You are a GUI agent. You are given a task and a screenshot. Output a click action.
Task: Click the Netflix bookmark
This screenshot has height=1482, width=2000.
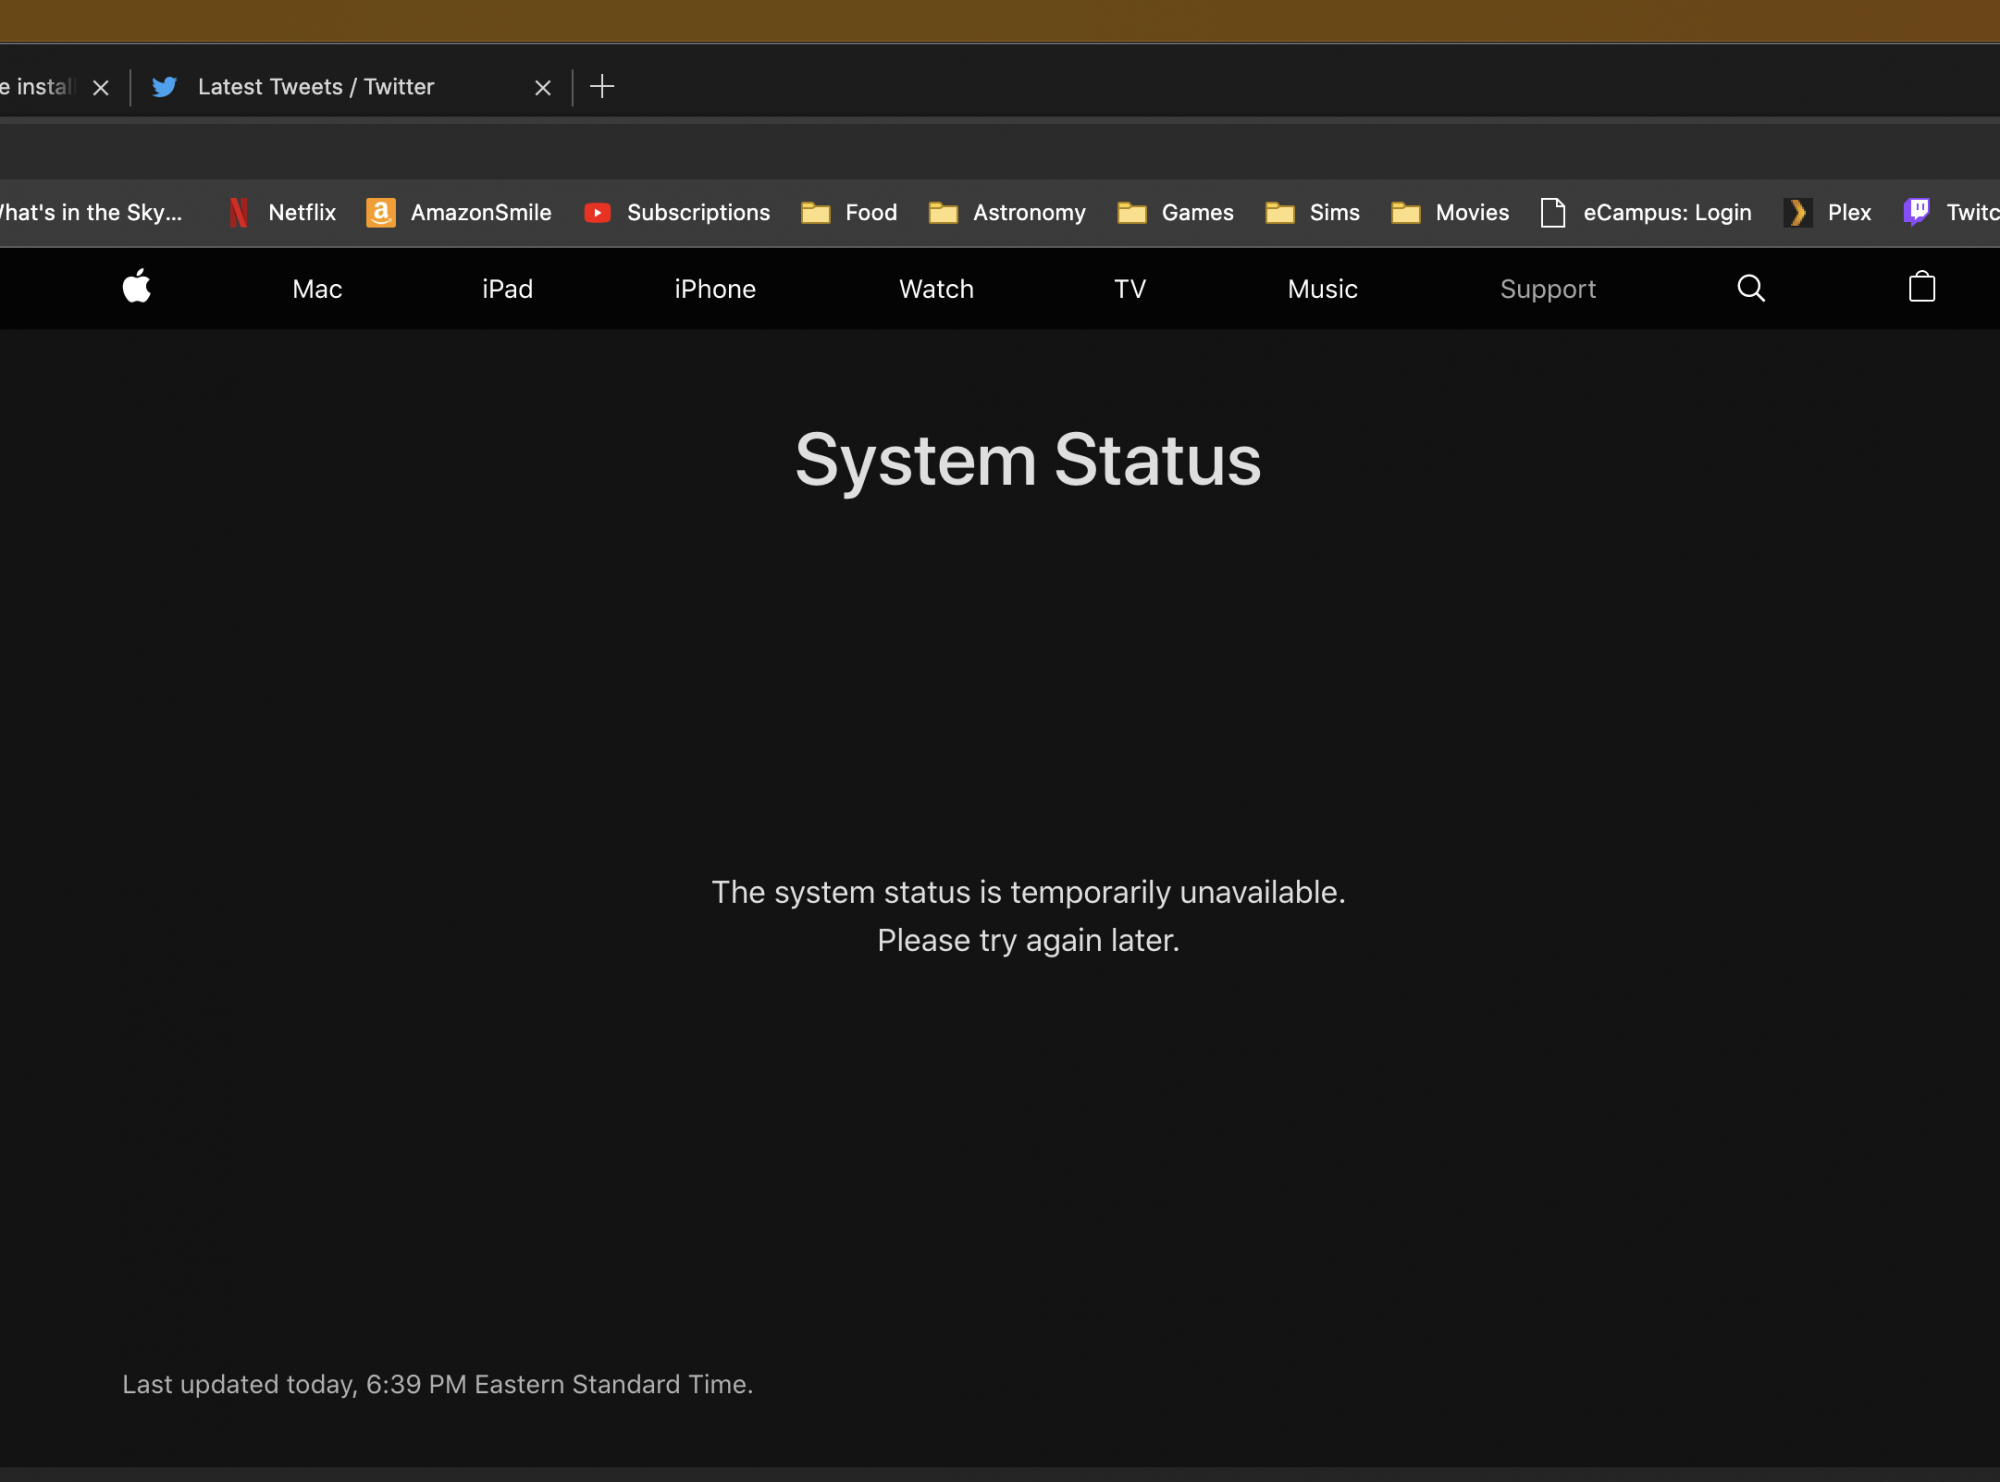[x=283, y=213]
